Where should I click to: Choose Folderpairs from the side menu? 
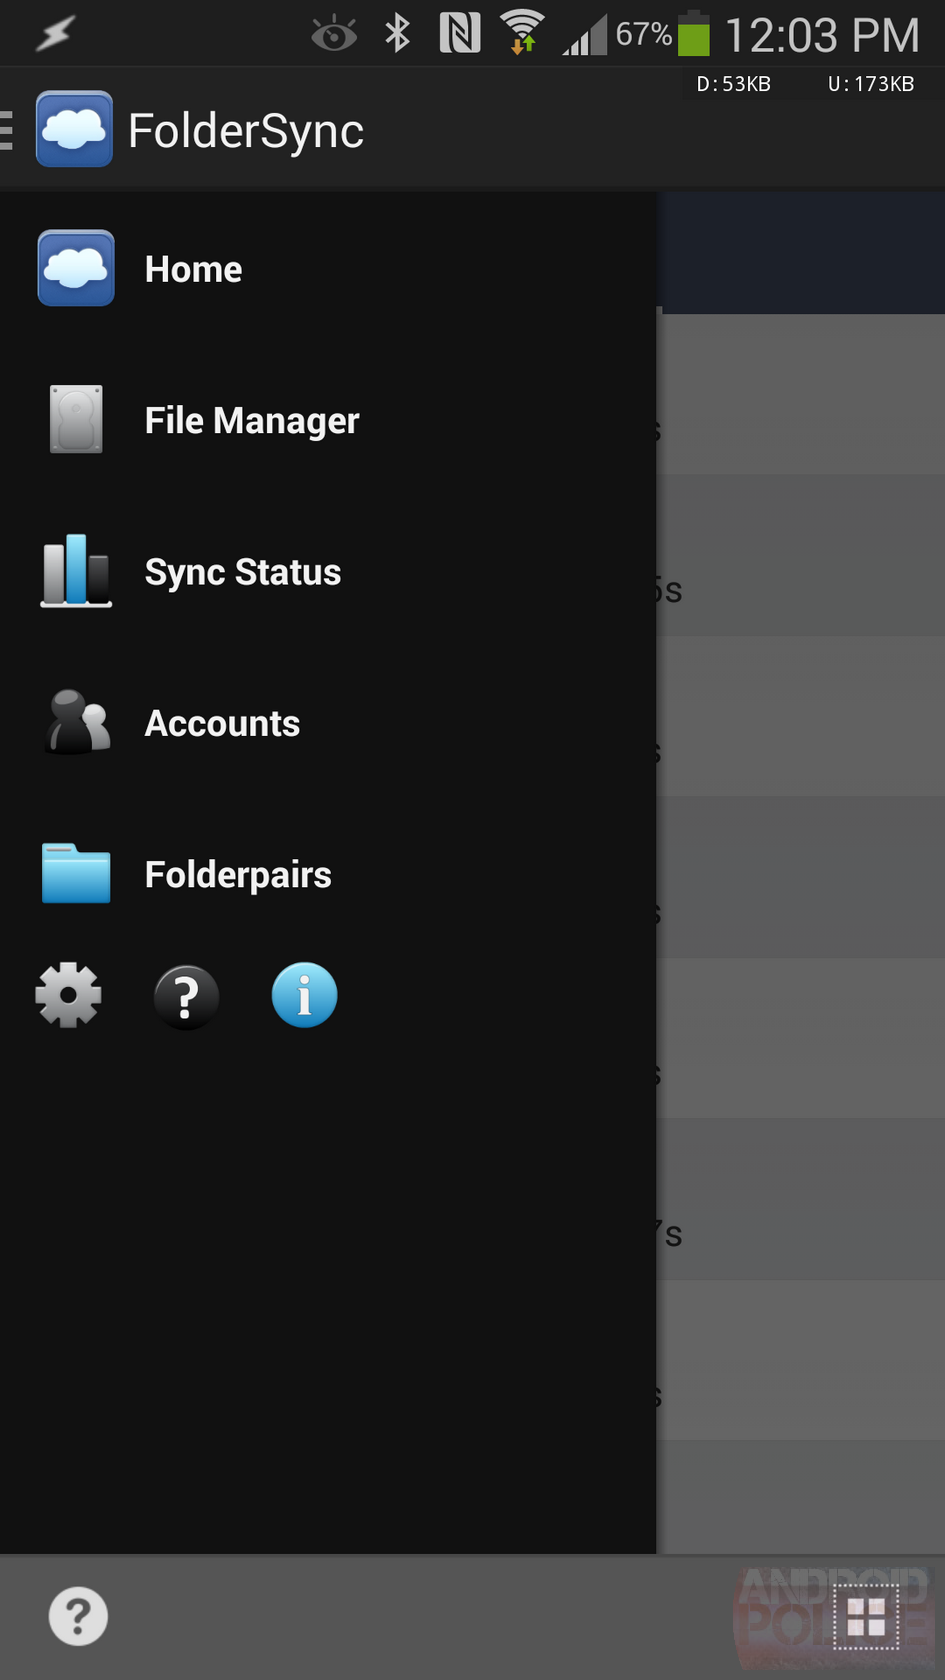click(x=237, y=873)
